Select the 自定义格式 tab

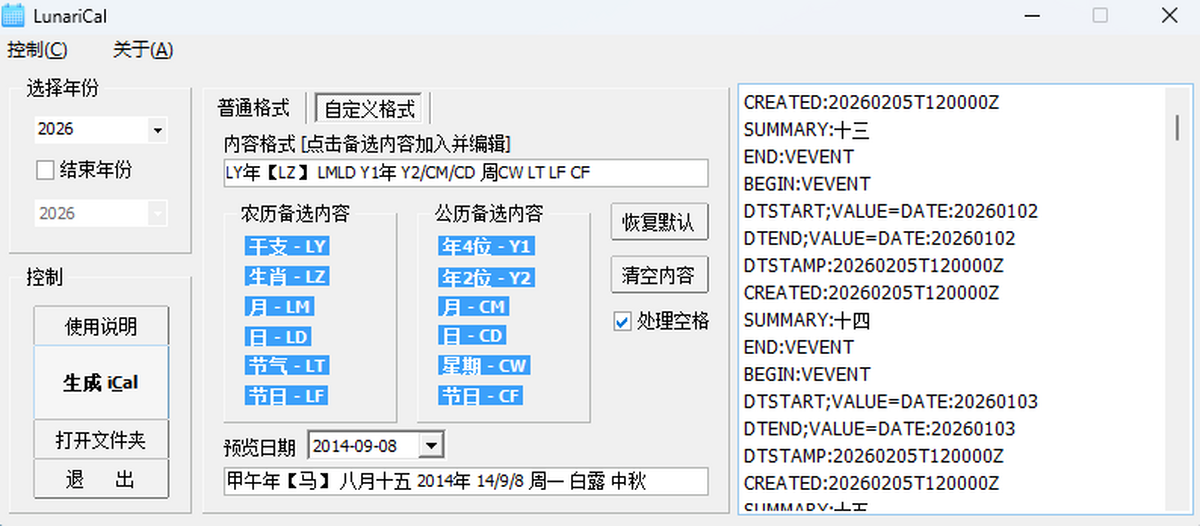point(369,108)
